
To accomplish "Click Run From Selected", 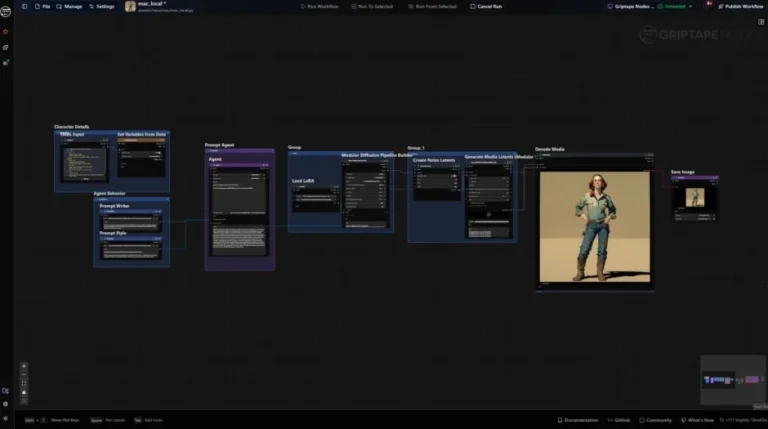I will pyautogui.click(x=432, y=6).
